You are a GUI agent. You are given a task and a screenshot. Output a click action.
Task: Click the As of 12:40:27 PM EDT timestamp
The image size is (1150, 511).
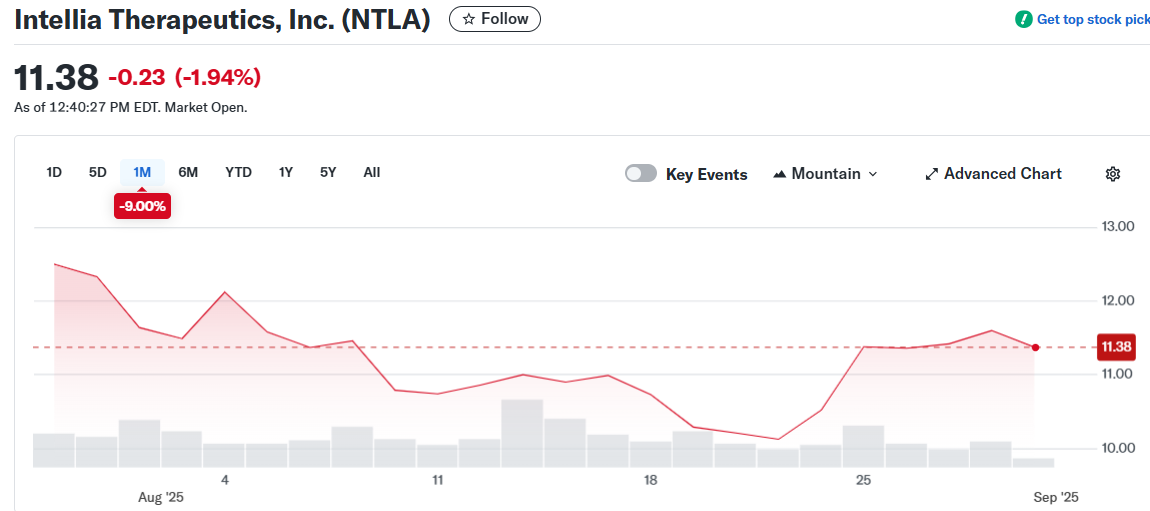click(131, 108)
